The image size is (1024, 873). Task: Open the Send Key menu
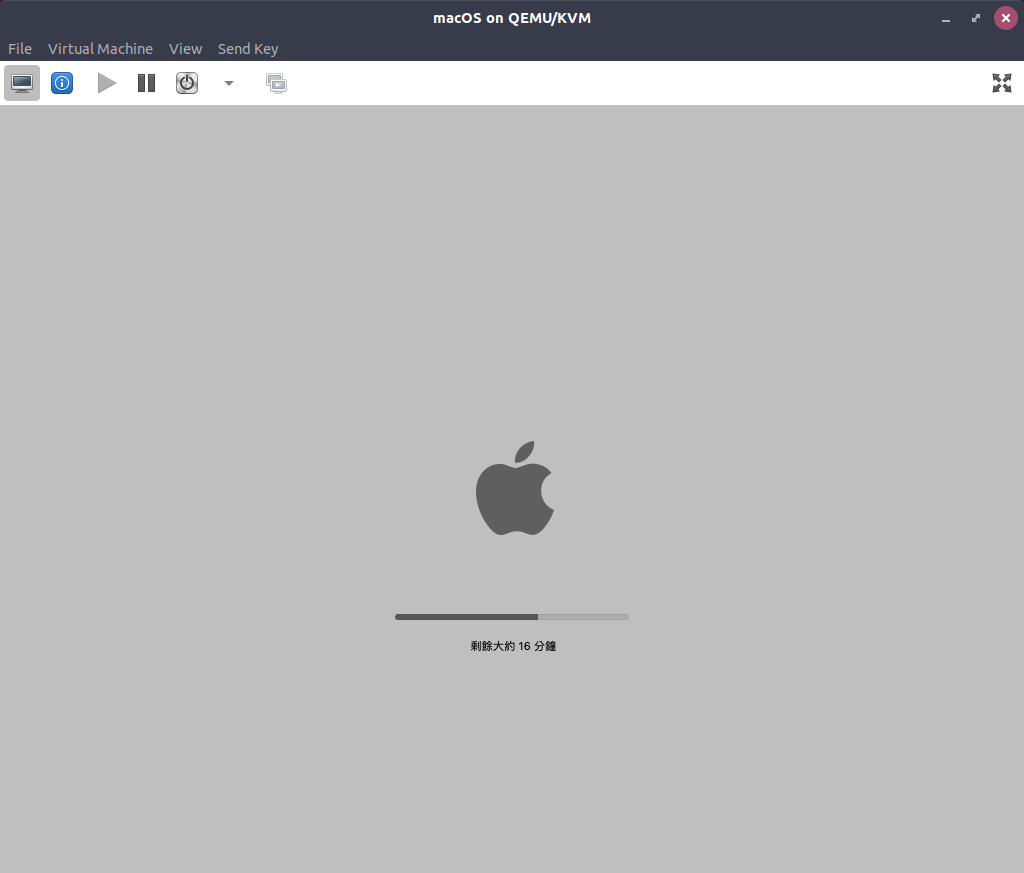click(x=248, y=49)
